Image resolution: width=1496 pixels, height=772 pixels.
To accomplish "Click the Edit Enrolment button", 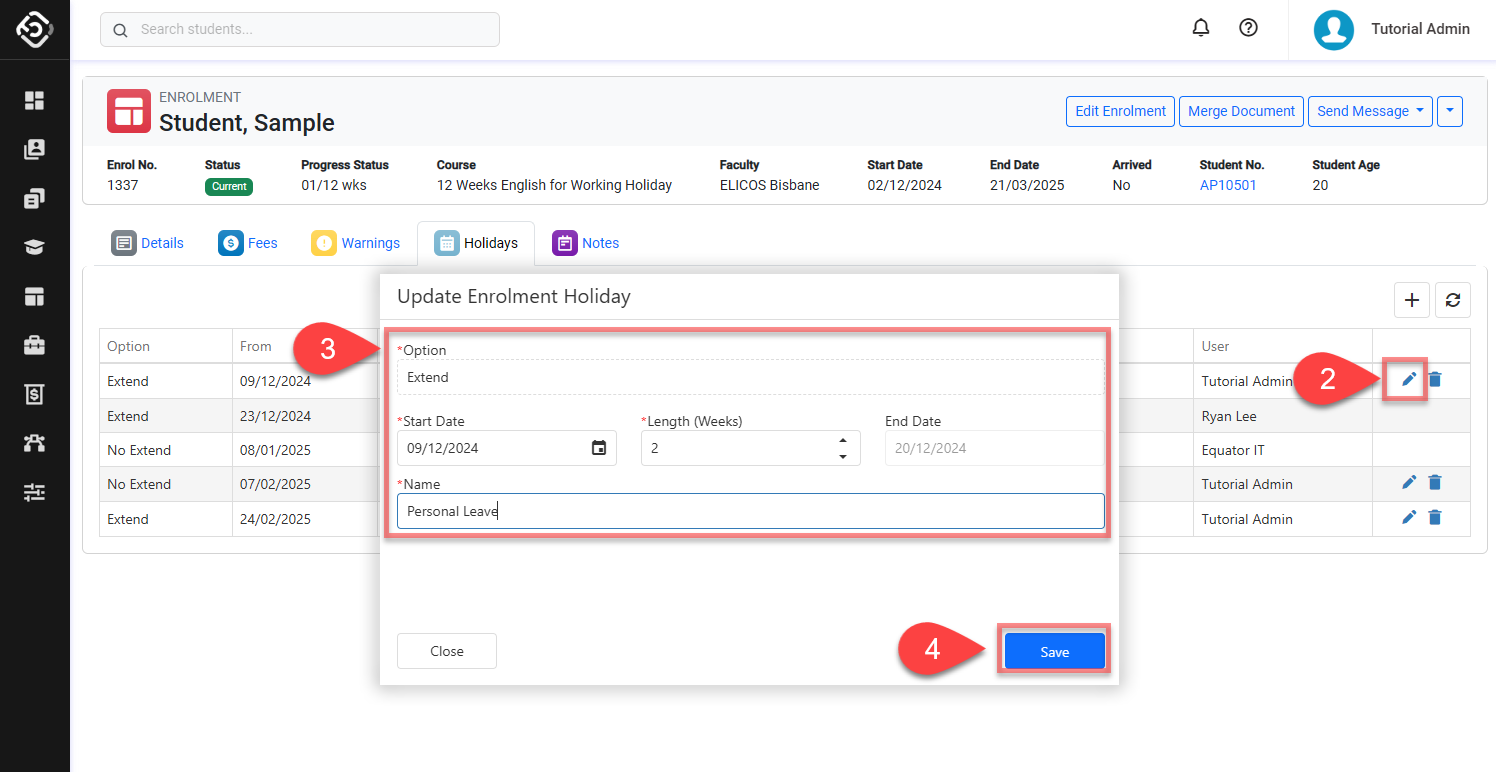I will 1120,111.
